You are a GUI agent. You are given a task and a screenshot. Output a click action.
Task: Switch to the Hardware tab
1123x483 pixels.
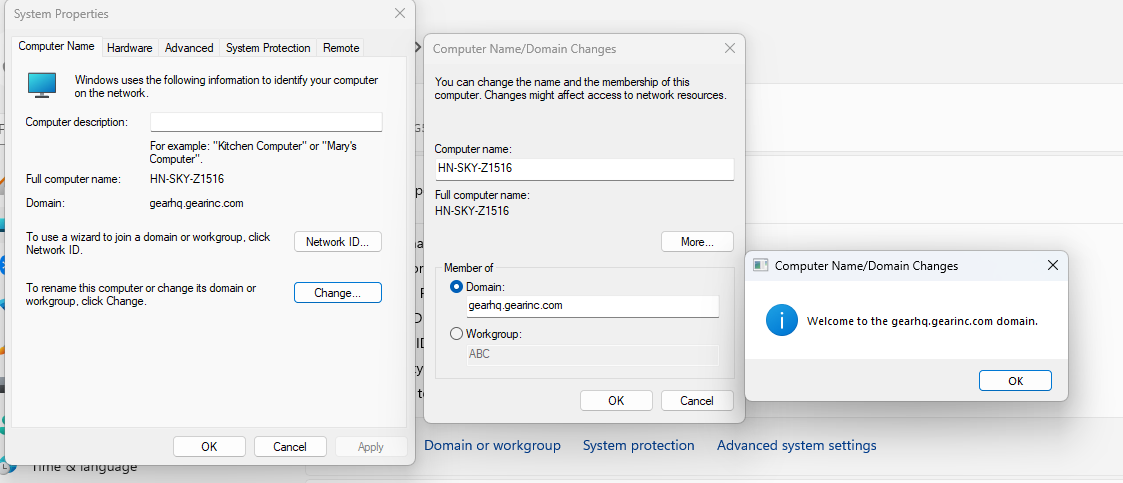130,47
